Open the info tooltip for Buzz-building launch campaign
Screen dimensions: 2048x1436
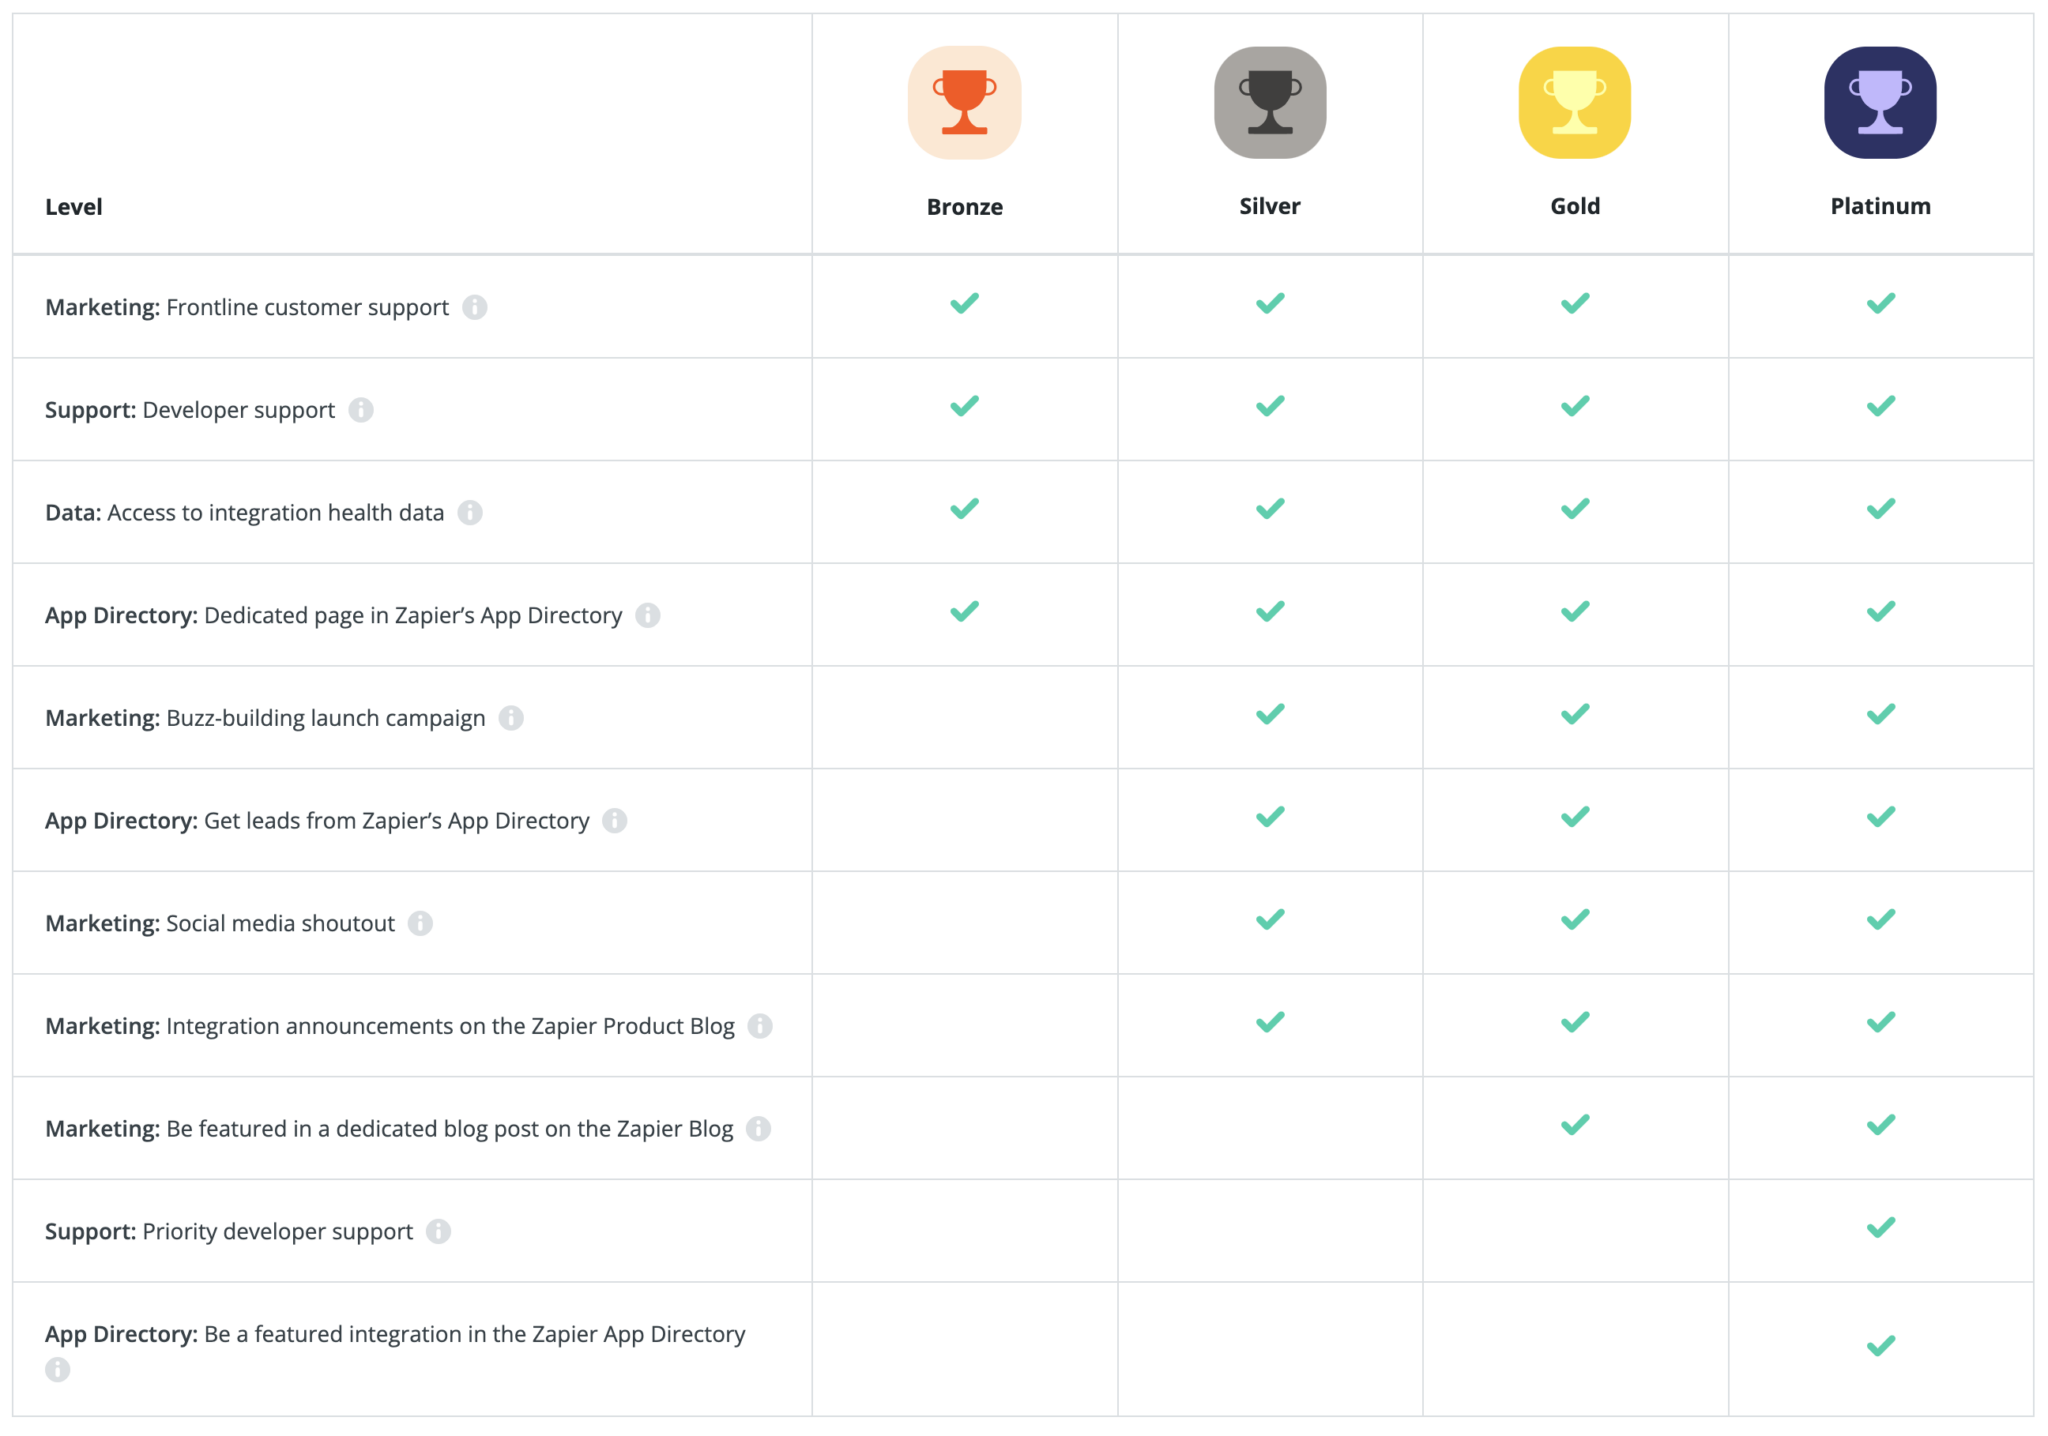click(x=511, y=718)
